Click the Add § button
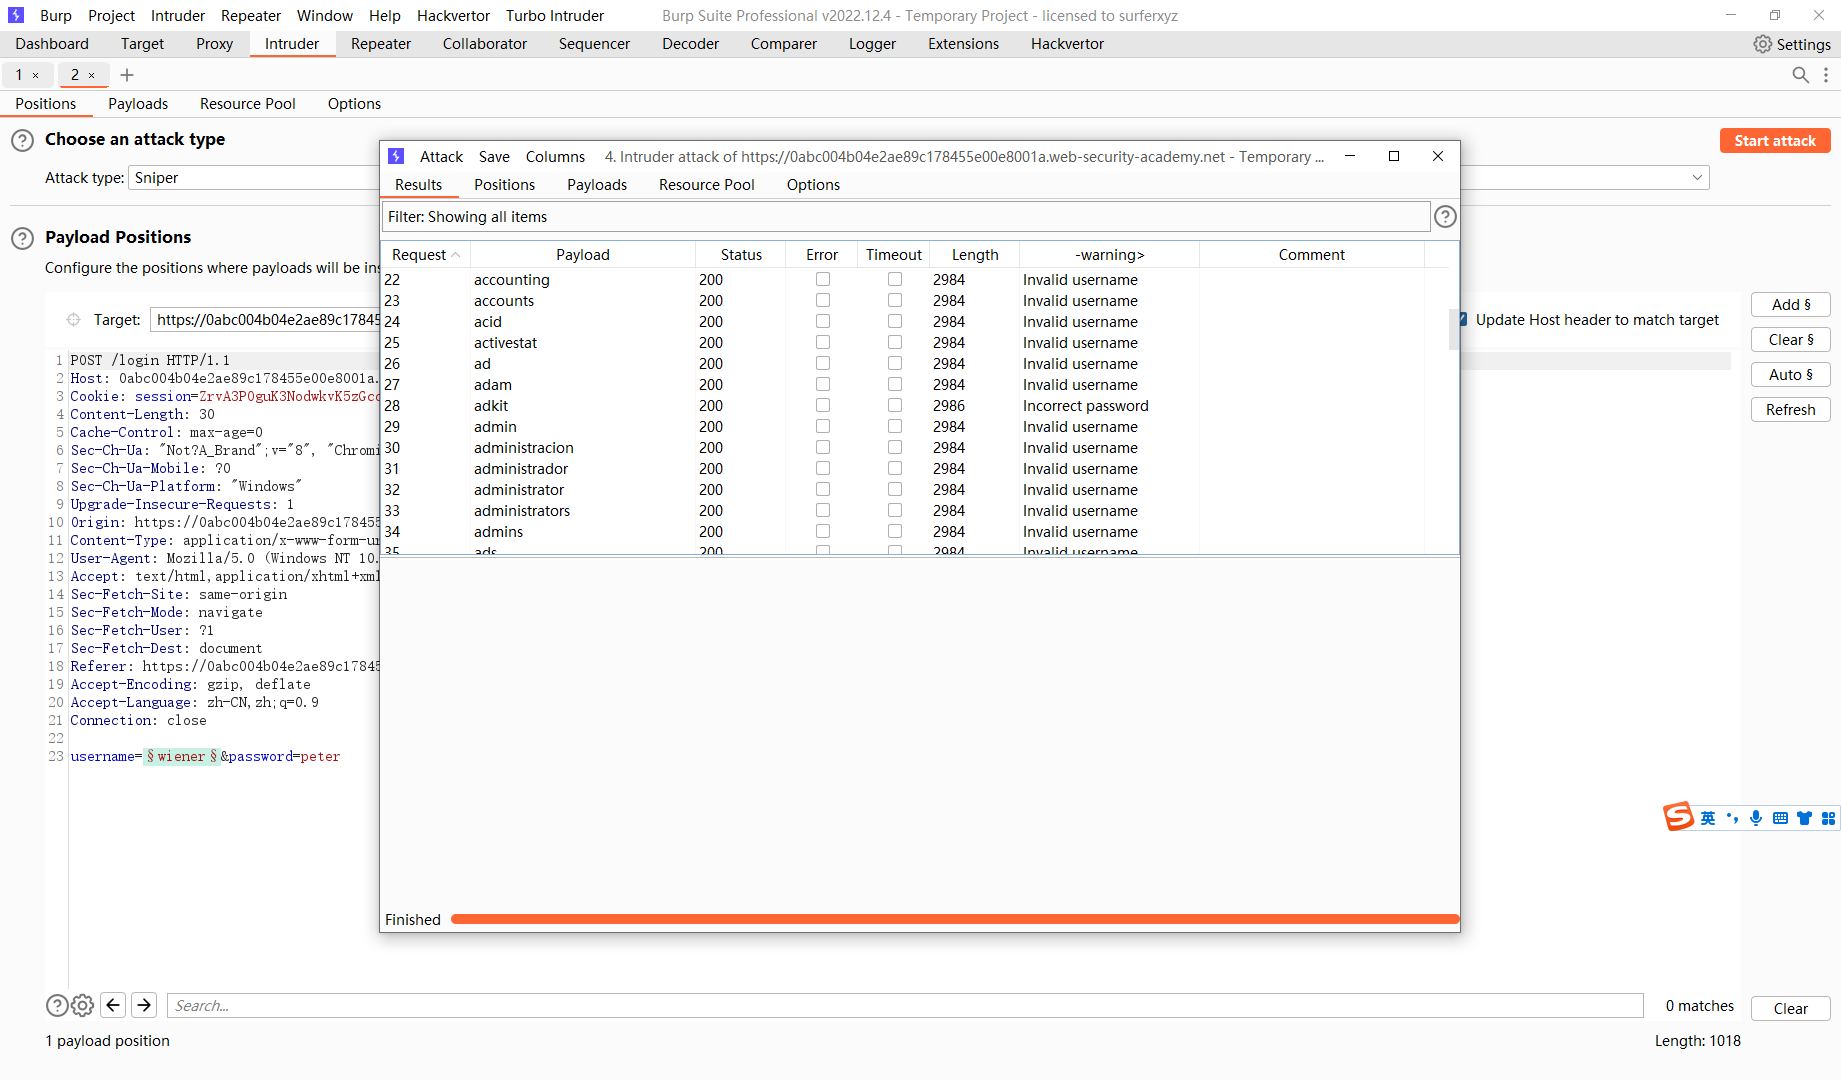Viewport: 1841px width, 1080px height. (x=1791, y=305)
